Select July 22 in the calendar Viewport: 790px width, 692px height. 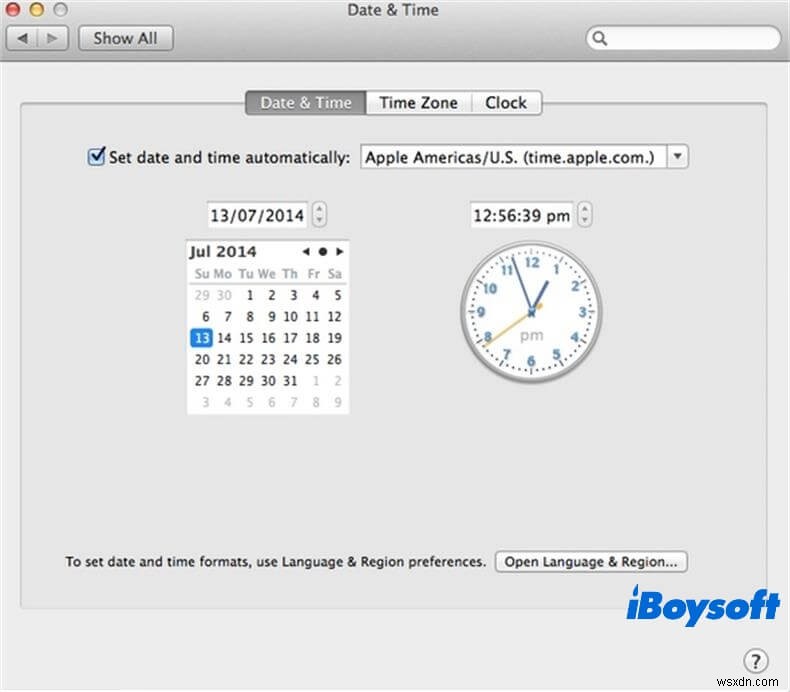tap(246, 359)
